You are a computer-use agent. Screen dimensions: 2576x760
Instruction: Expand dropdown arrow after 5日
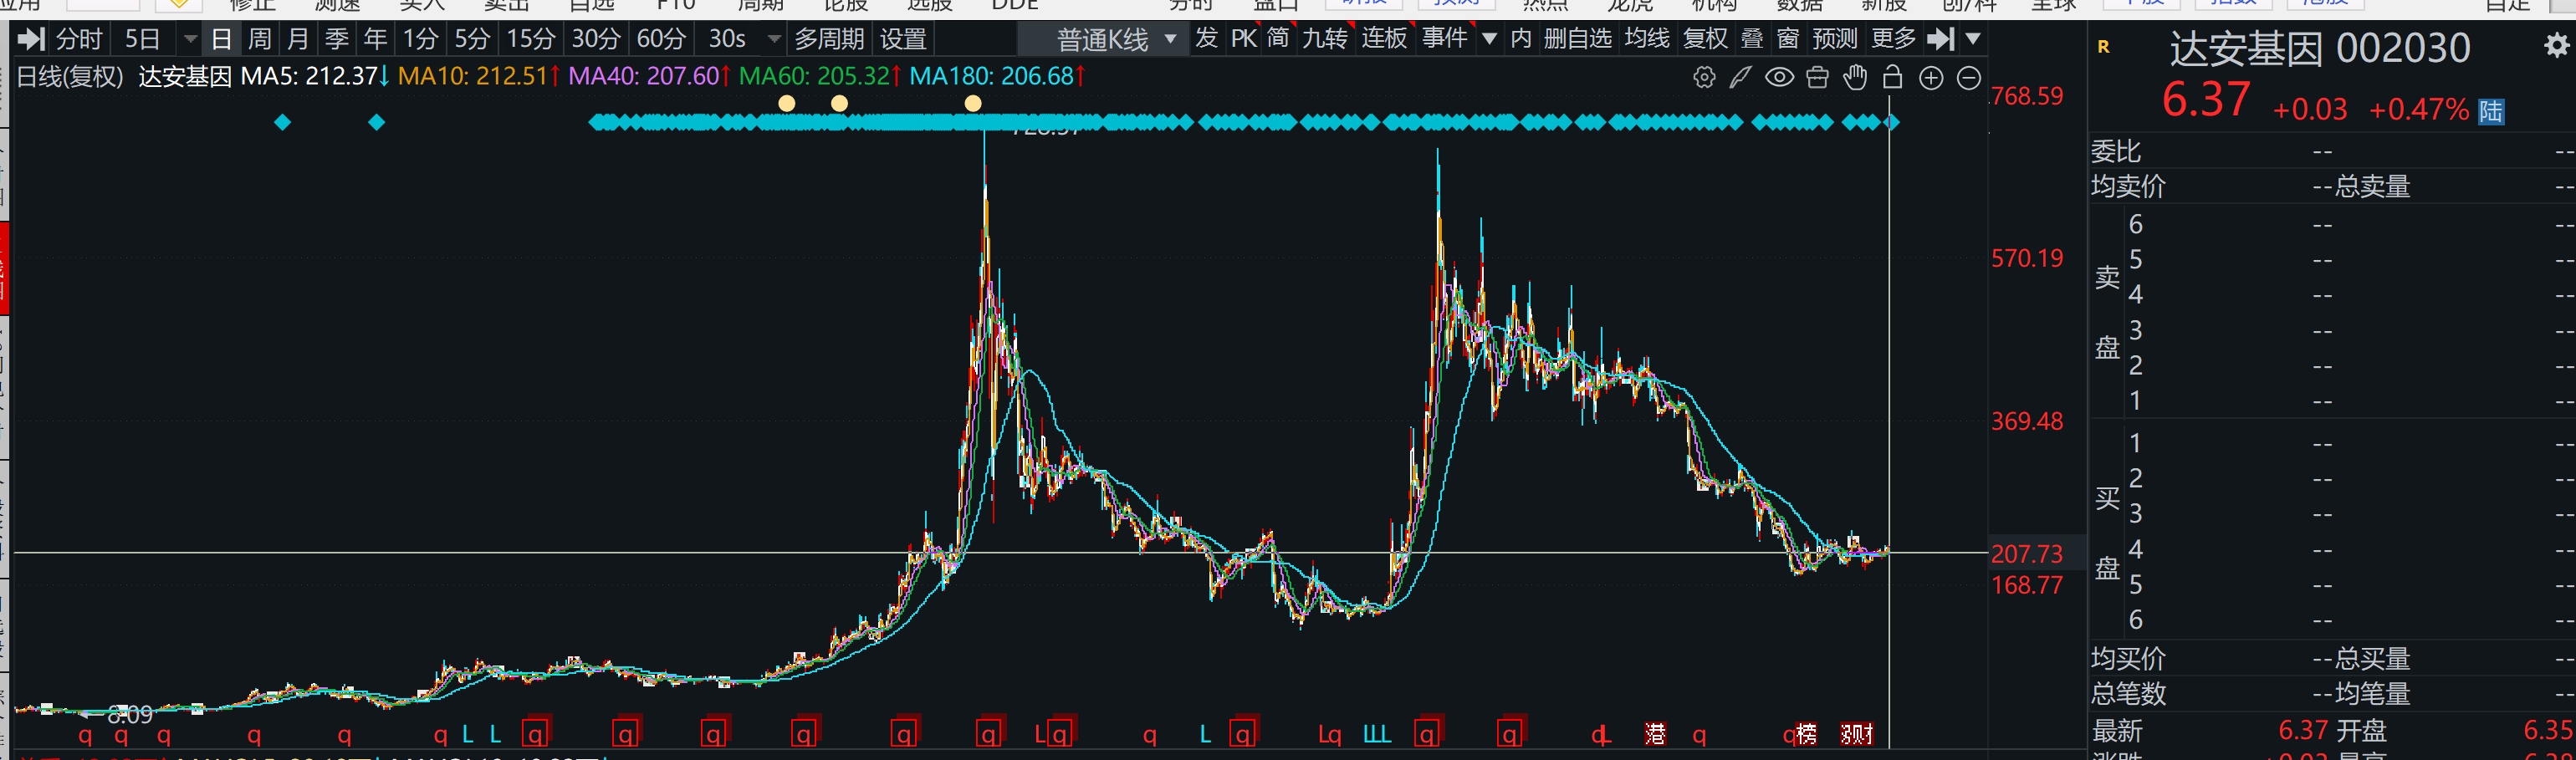[190, 40]
